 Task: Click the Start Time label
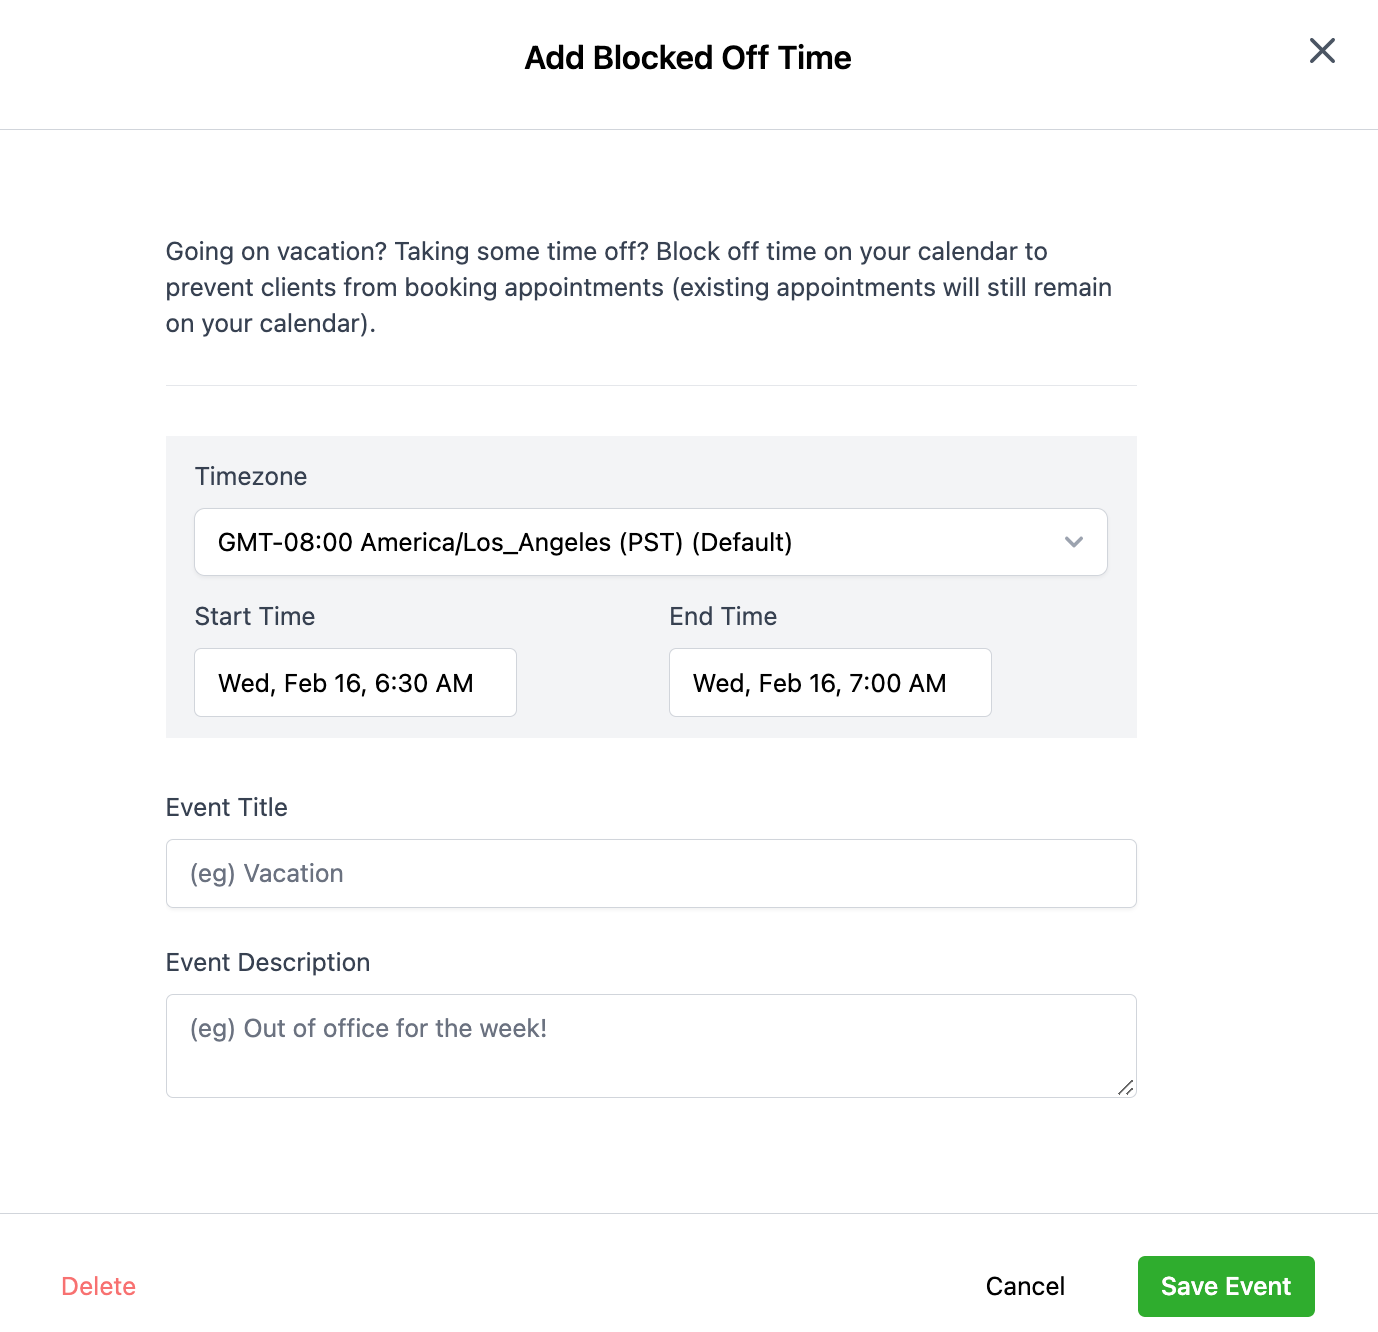255,616
